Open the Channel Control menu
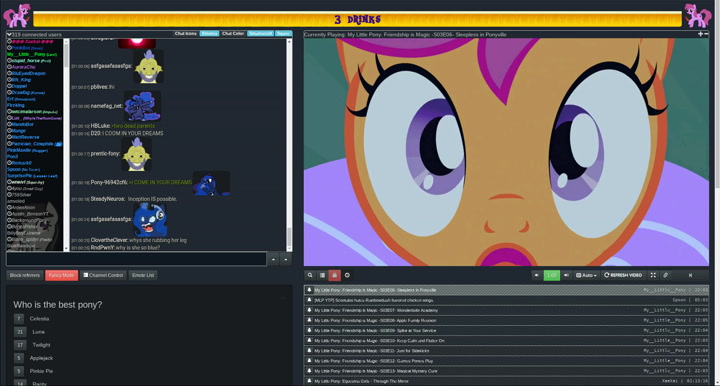Image resolution: width=720 pixels, height=386 pixels. click(103, 275)
